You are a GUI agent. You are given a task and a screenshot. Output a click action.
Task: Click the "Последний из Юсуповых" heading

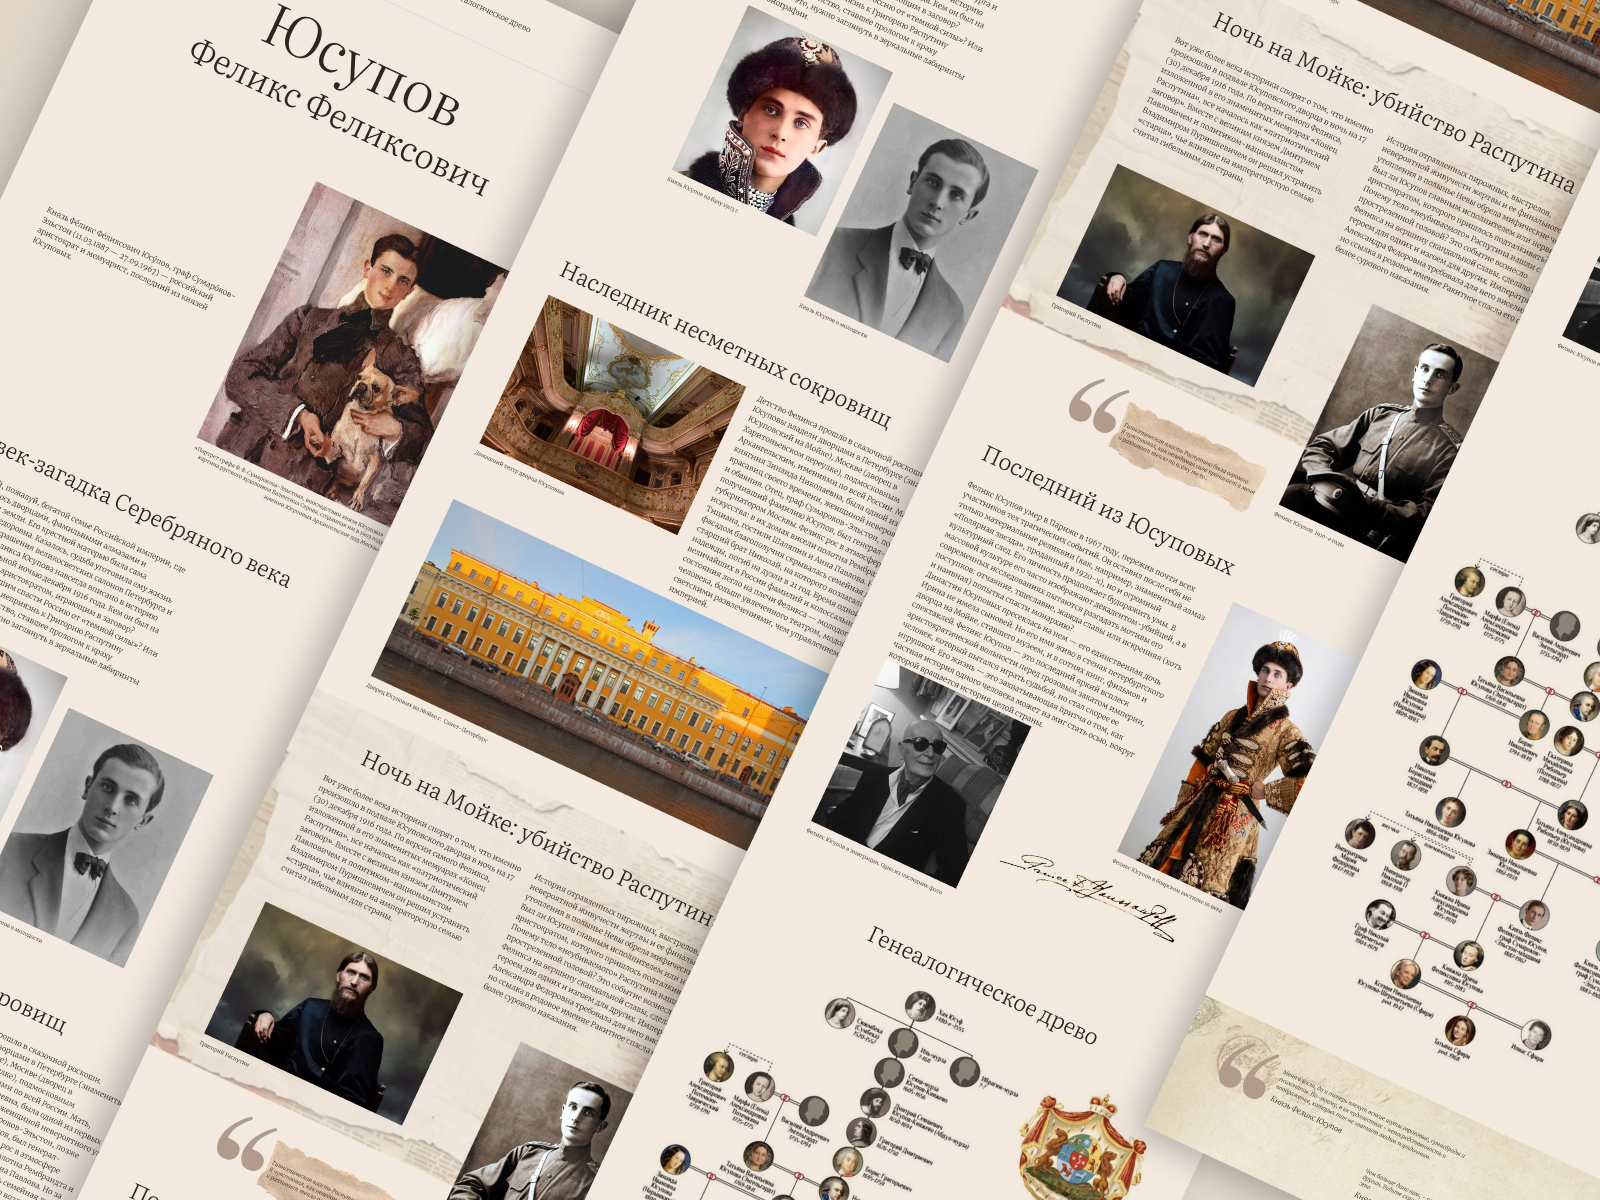click(x=1107, y=509)
